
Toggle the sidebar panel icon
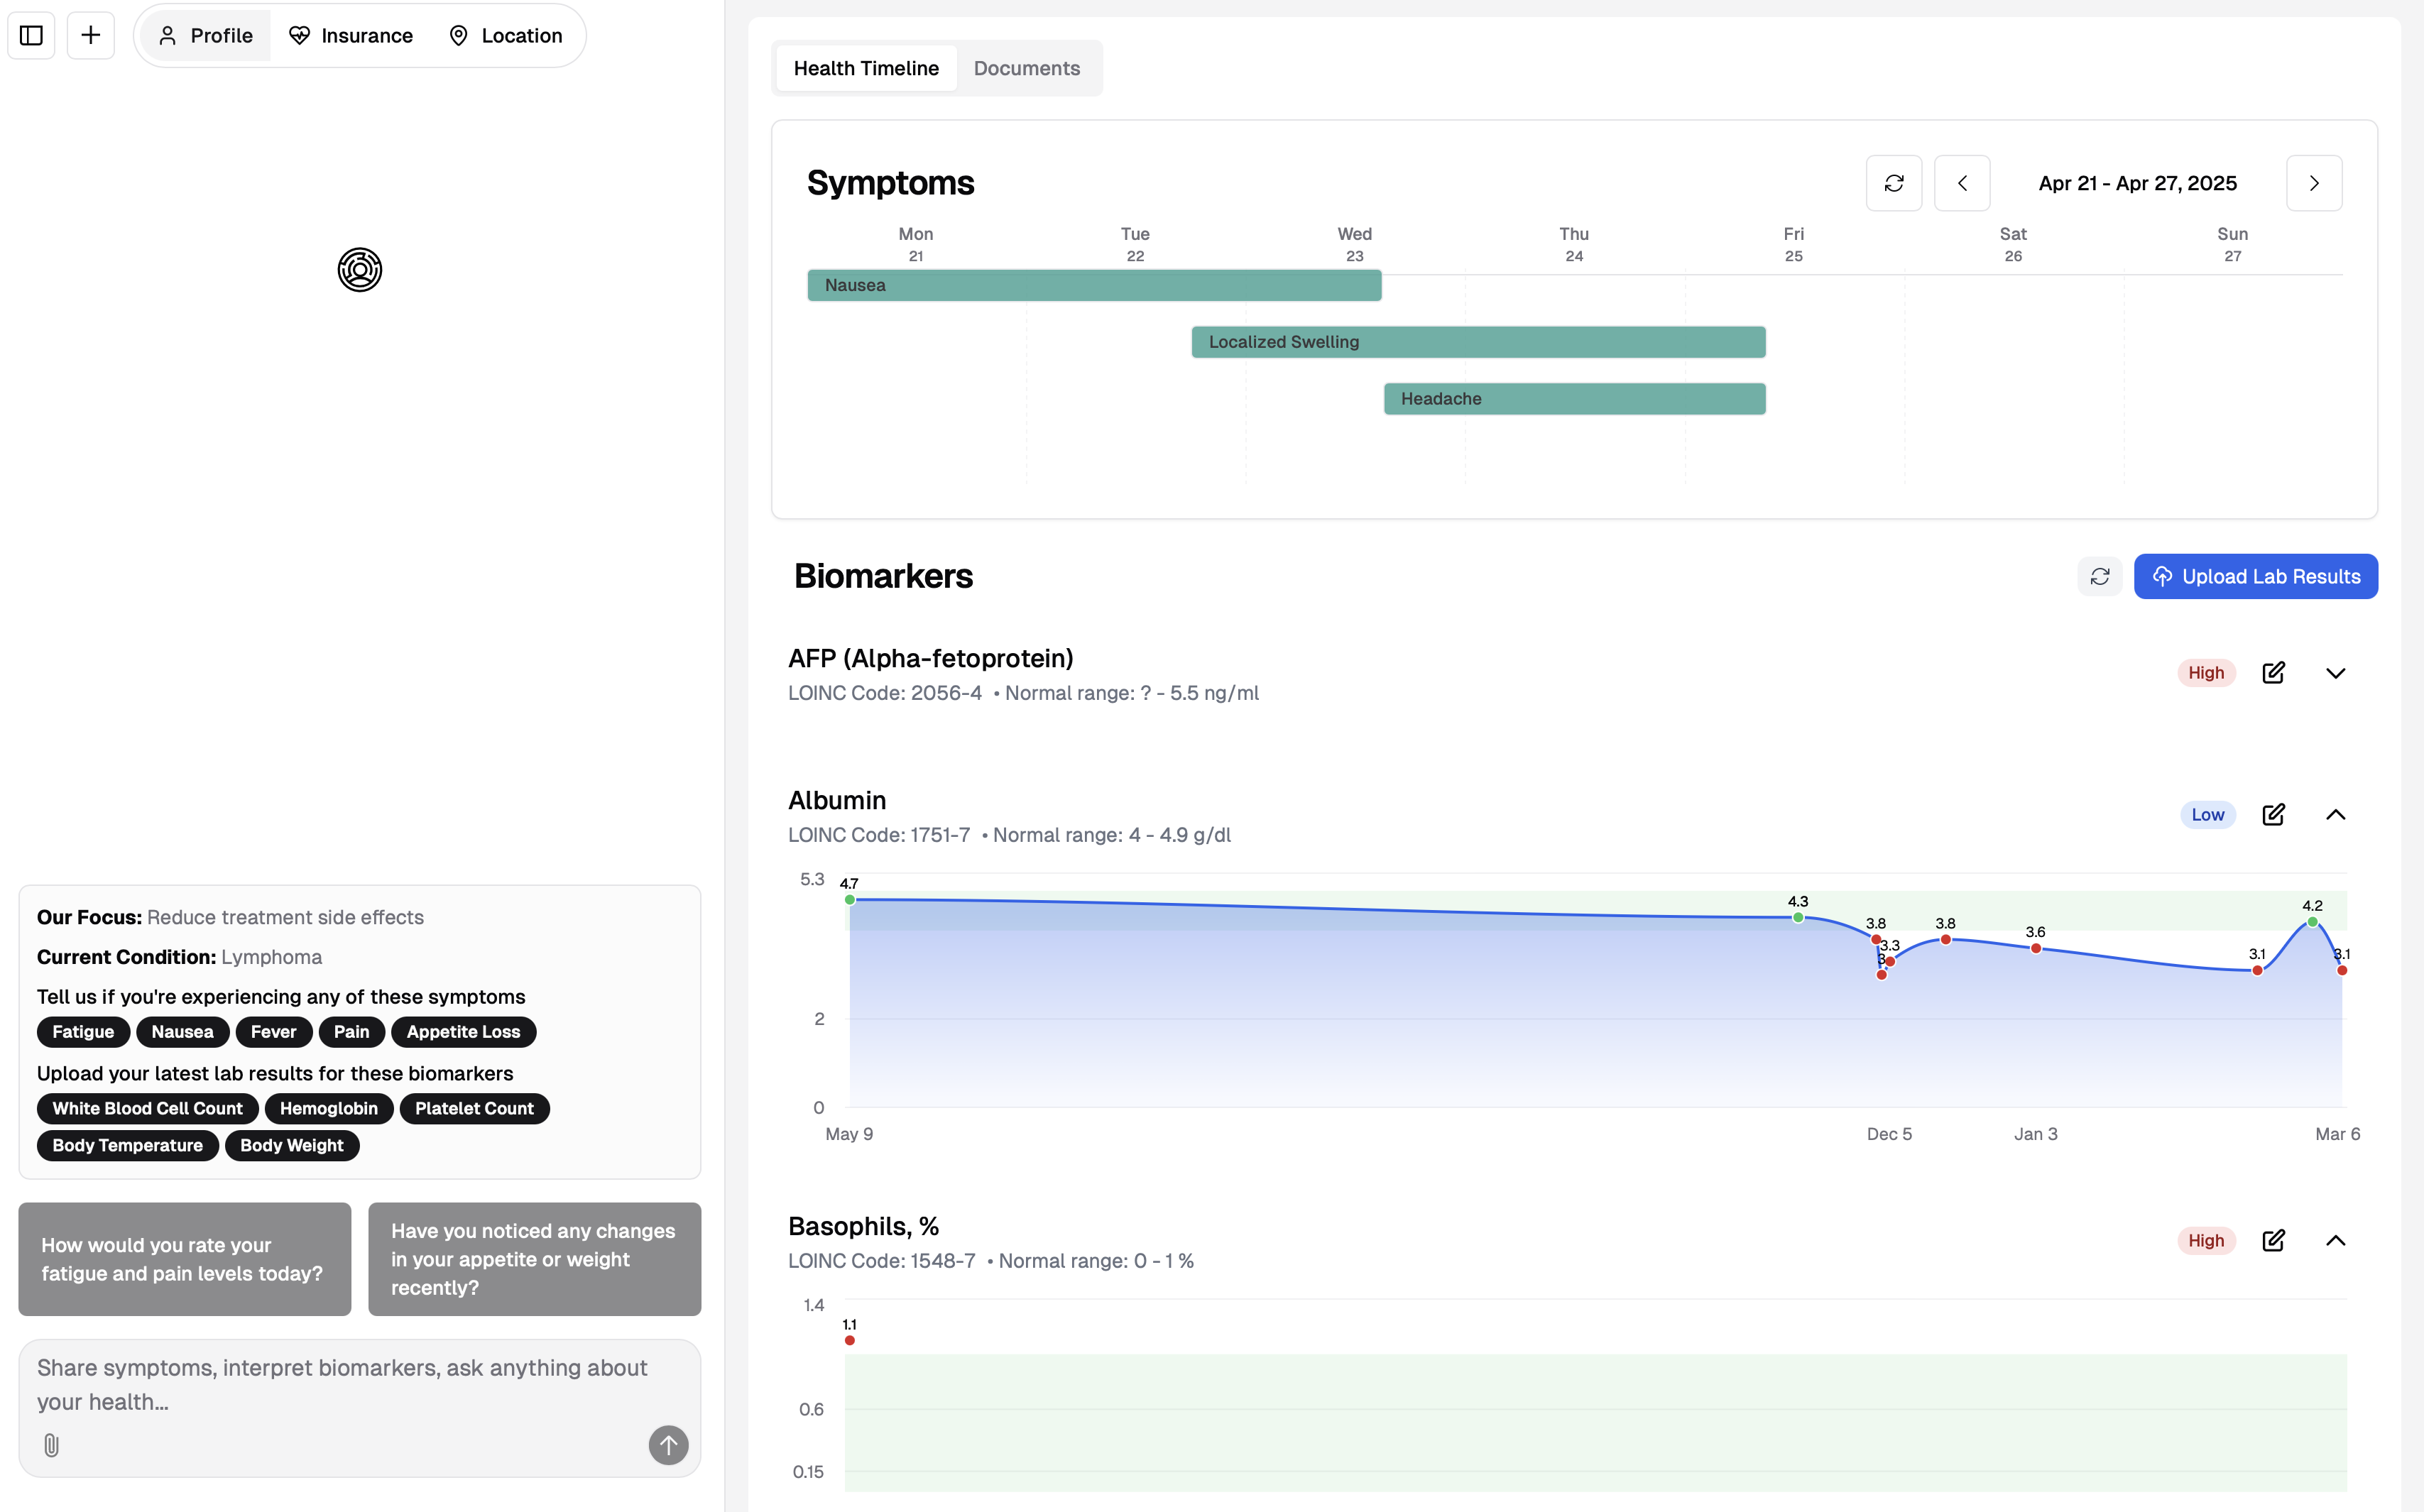pyautogui.click(x=31, y=36)
